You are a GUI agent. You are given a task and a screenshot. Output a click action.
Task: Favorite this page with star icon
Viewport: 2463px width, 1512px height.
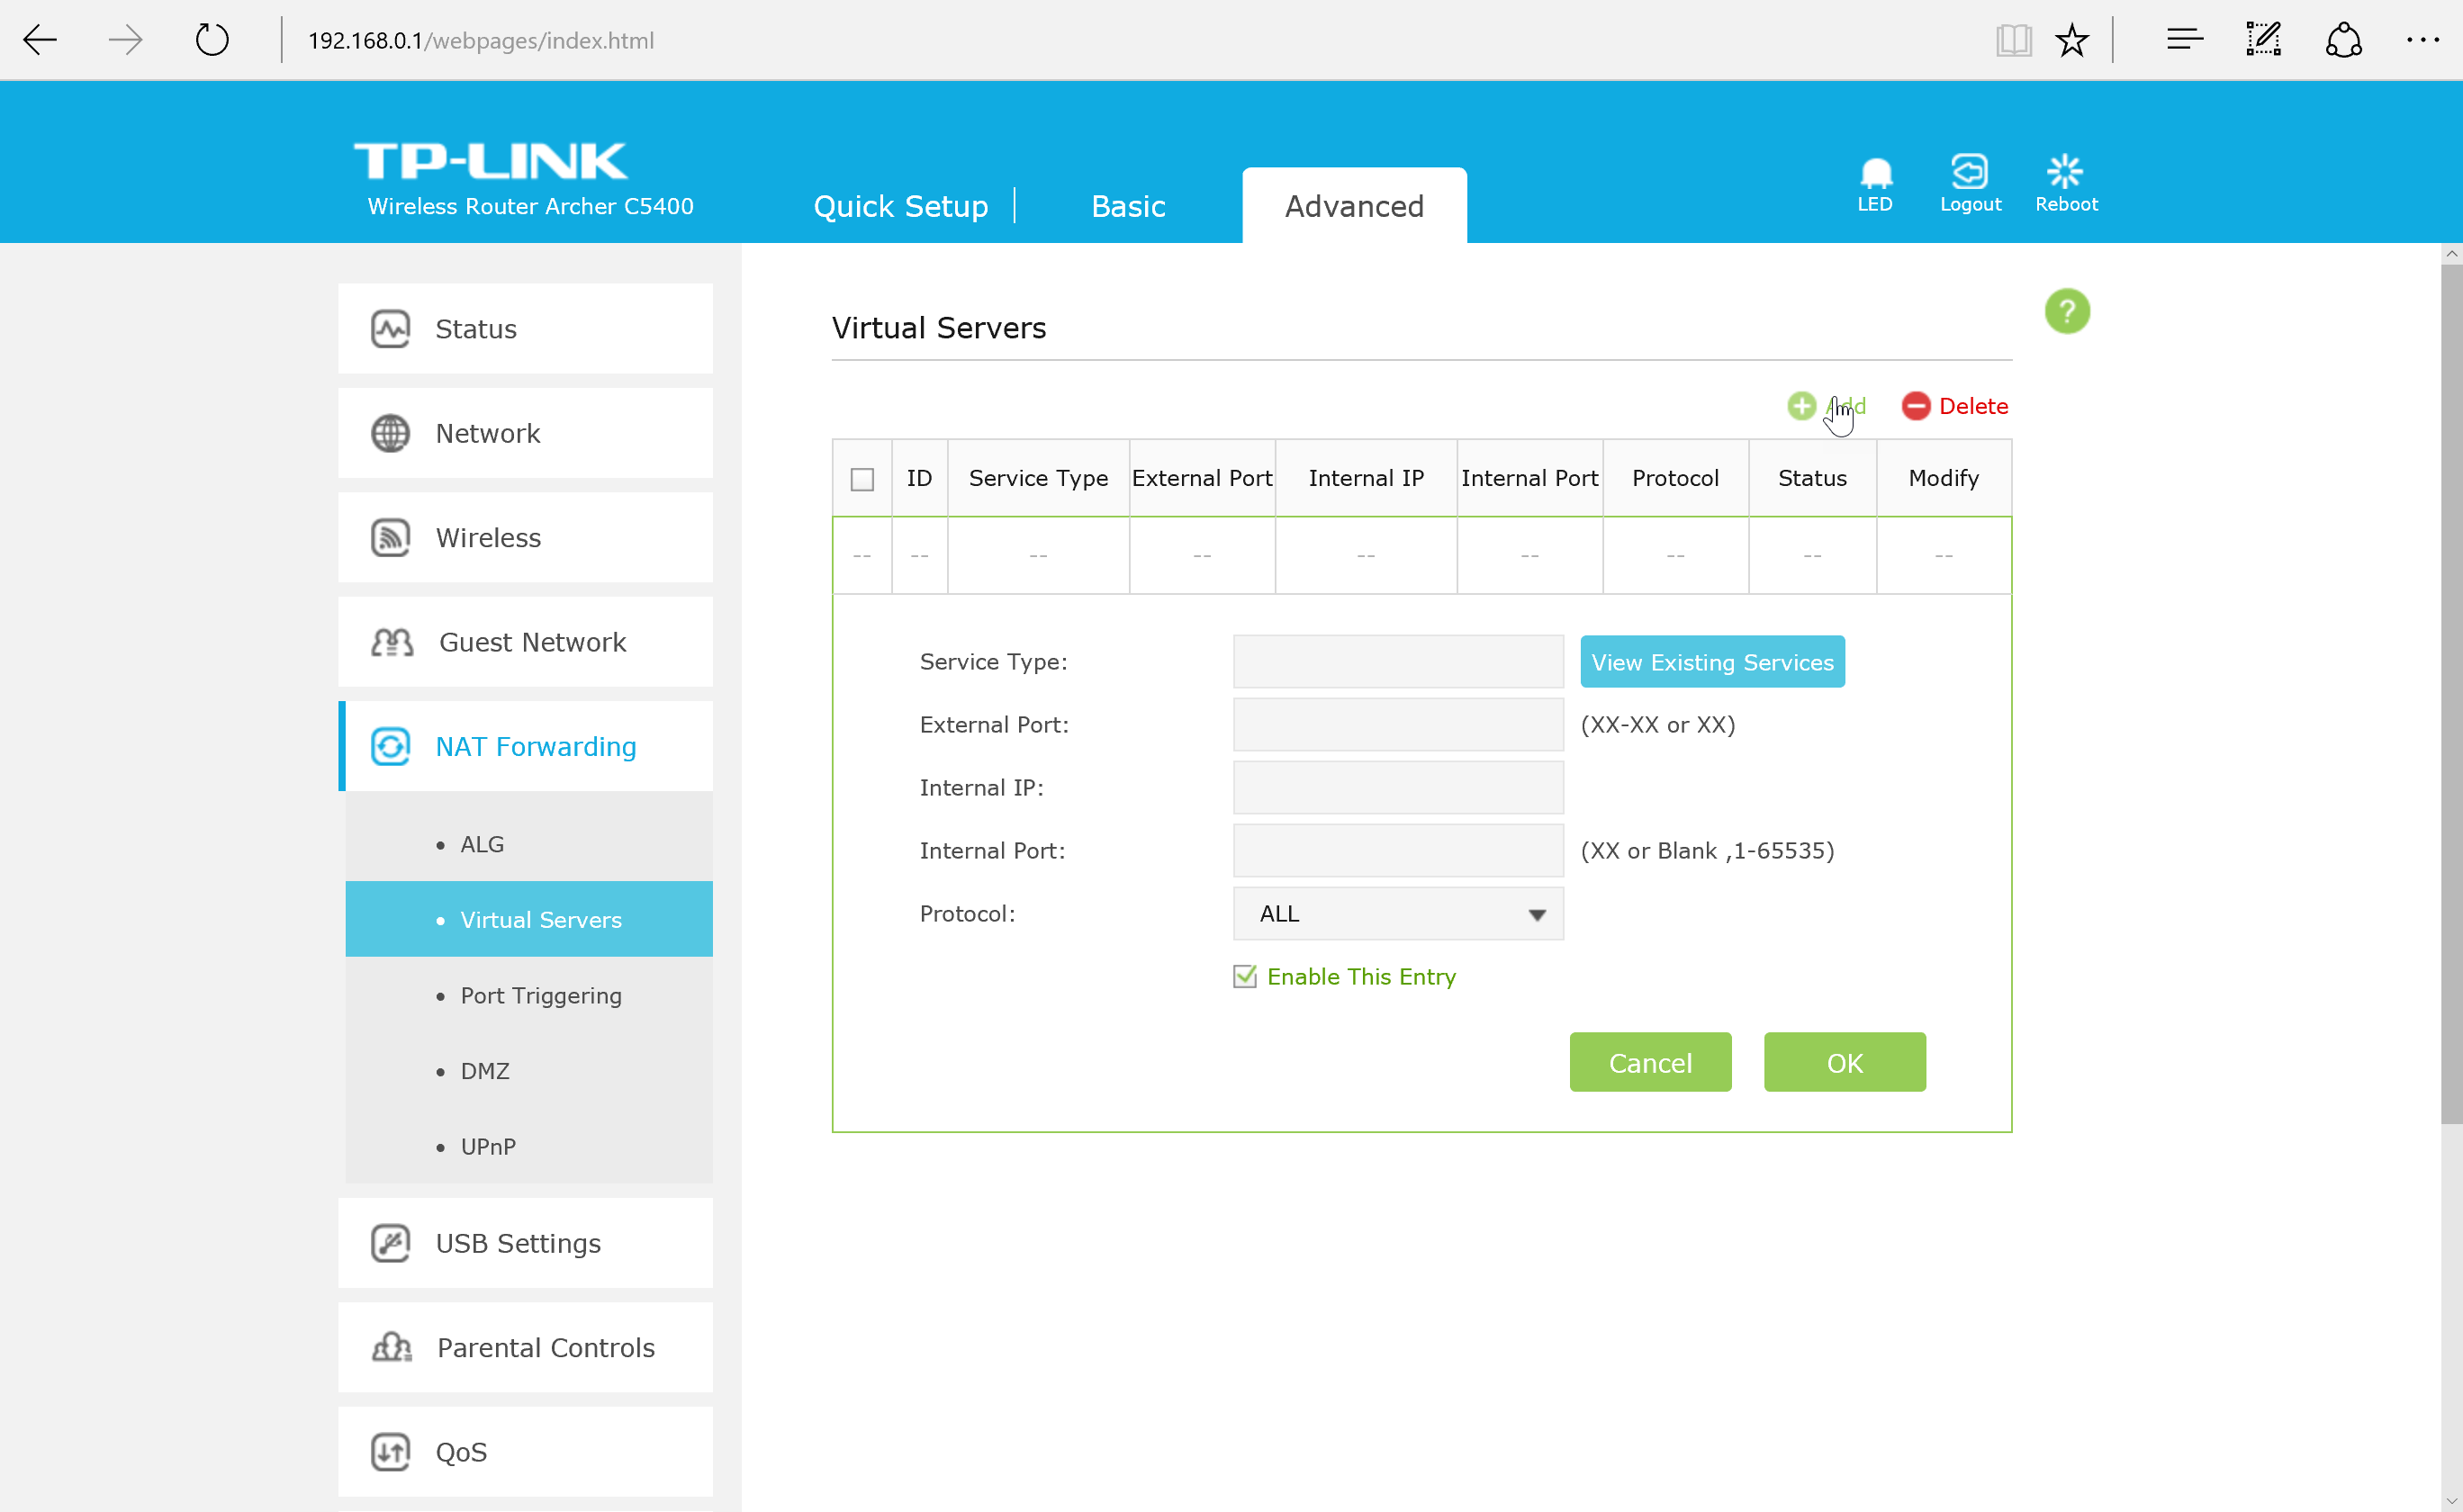(2071, 41)
